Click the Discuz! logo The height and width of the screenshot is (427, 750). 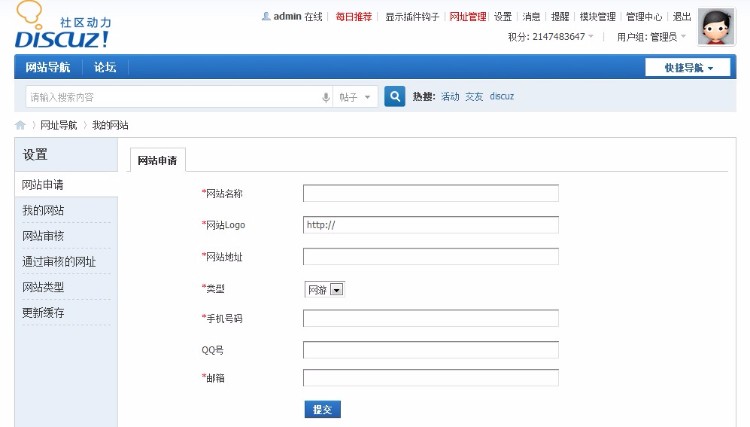coord(62,25)
